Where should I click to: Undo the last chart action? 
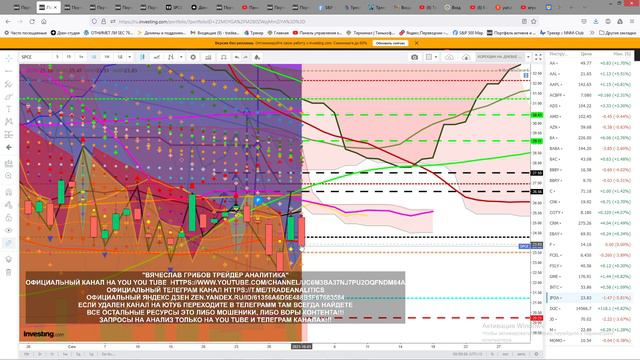click(237, 57)
